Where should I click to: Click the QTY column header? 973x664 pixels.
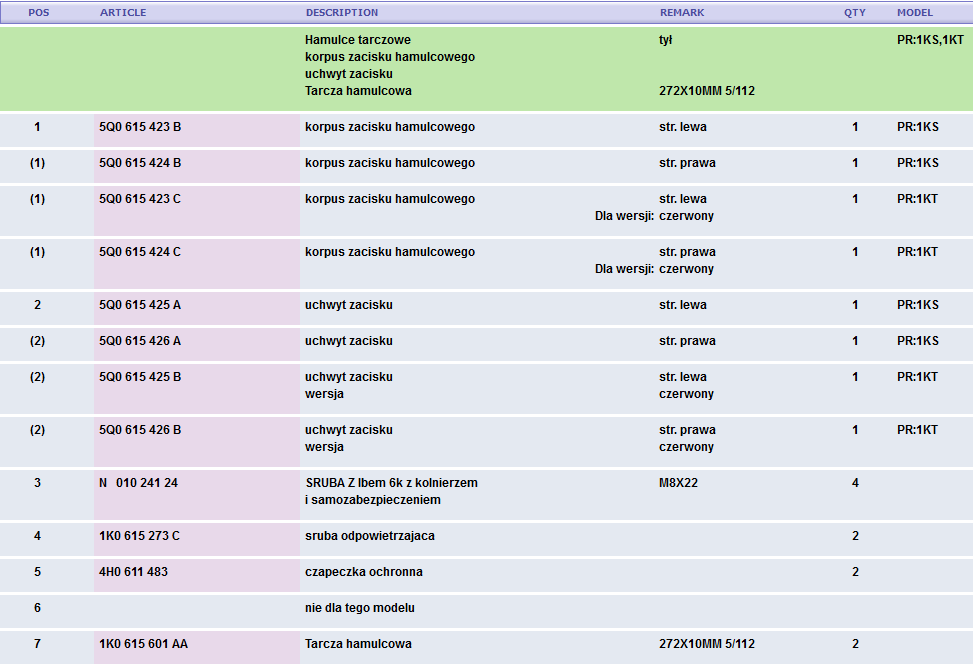854,13
